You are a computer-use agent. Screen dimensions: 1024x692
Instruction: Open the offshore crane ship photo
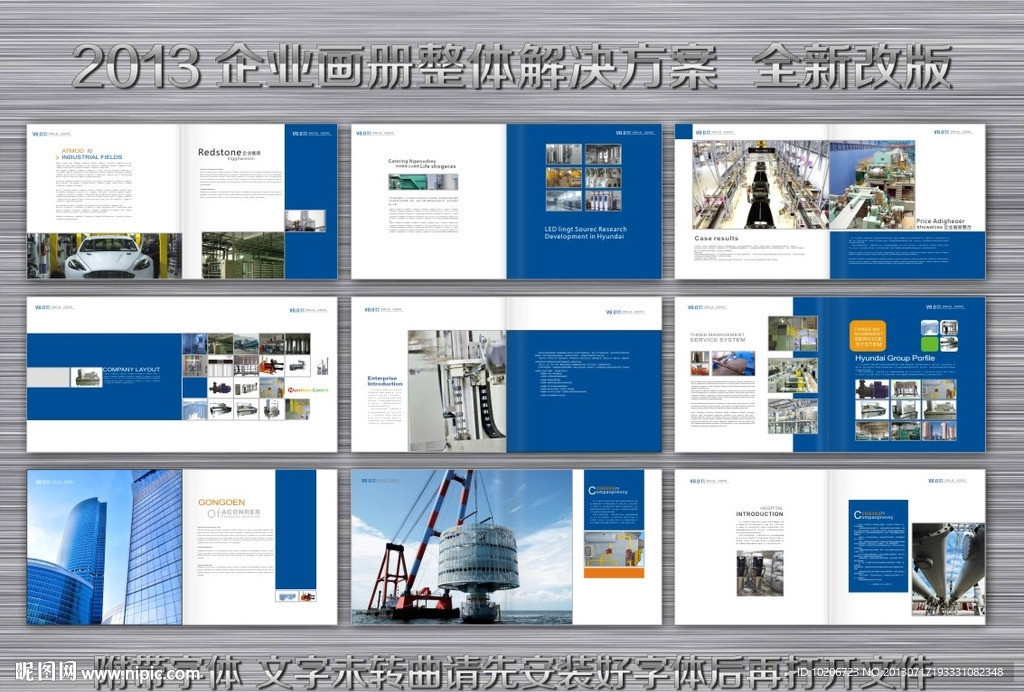coord(462,547)
